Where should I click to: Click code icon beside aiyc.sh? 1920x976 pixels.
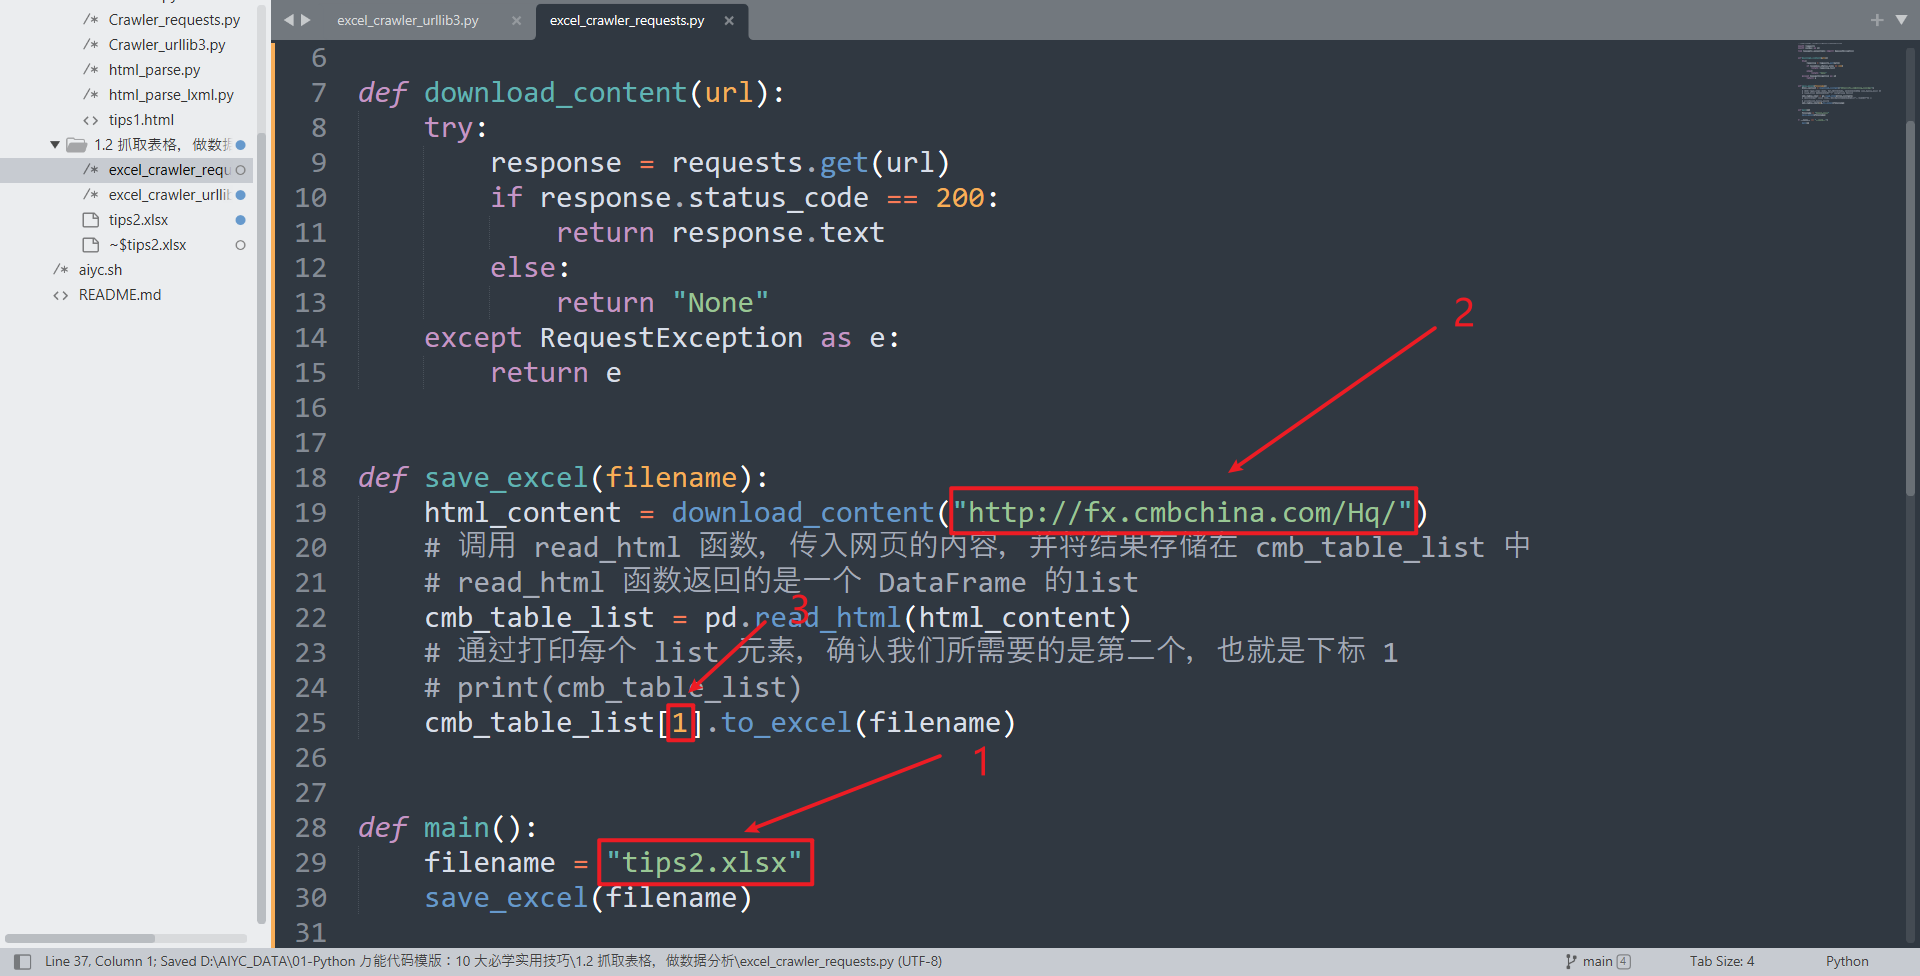click(60, 270)
